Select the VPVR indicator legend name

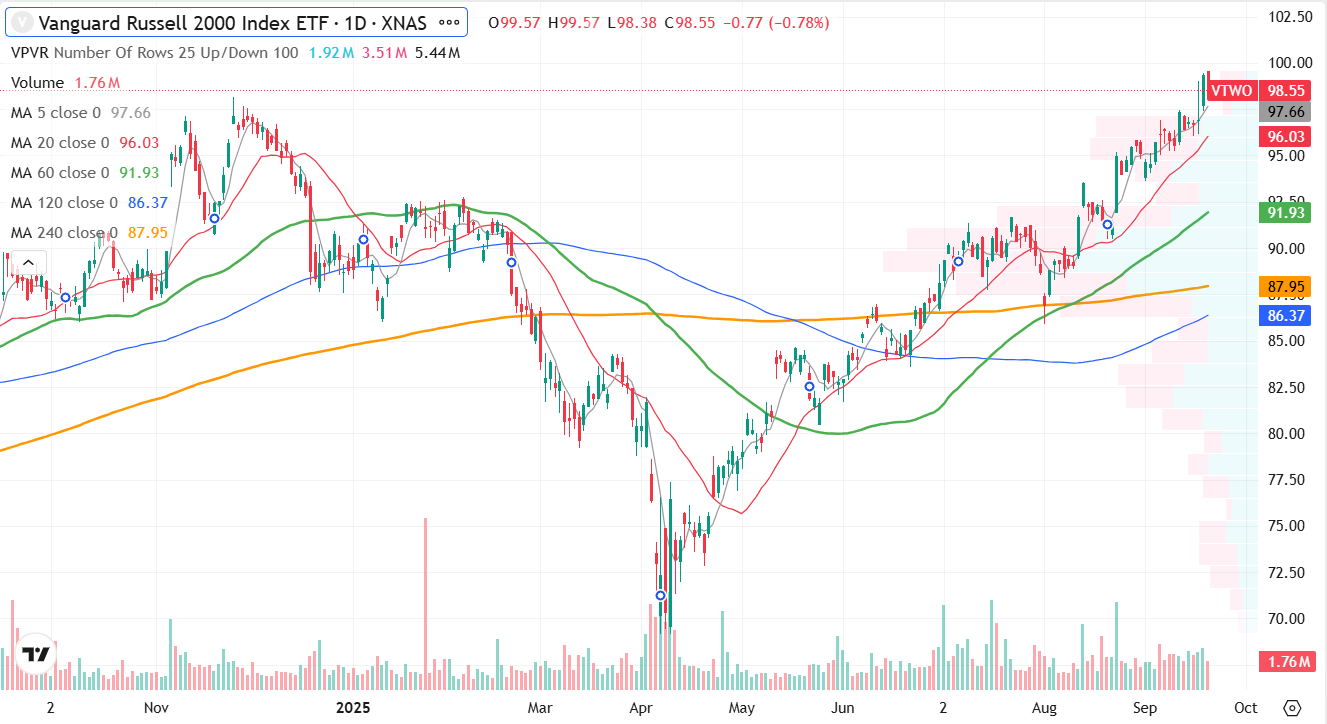30,52
